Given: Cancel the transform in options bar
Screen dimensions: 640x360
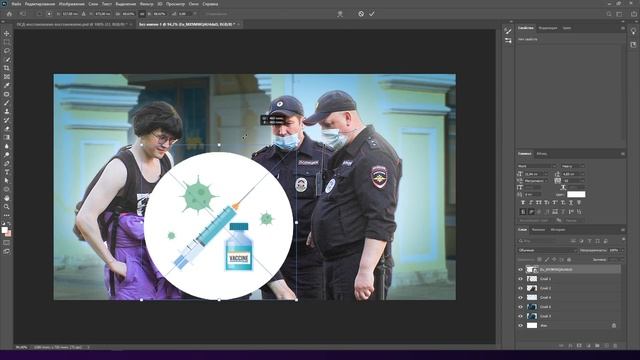Looking at the screenshot, I should pos(361,14).
